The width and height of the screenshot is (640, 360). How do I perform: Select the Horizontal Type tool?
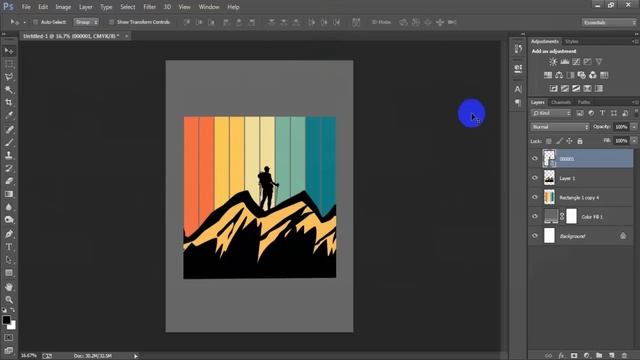9,247
